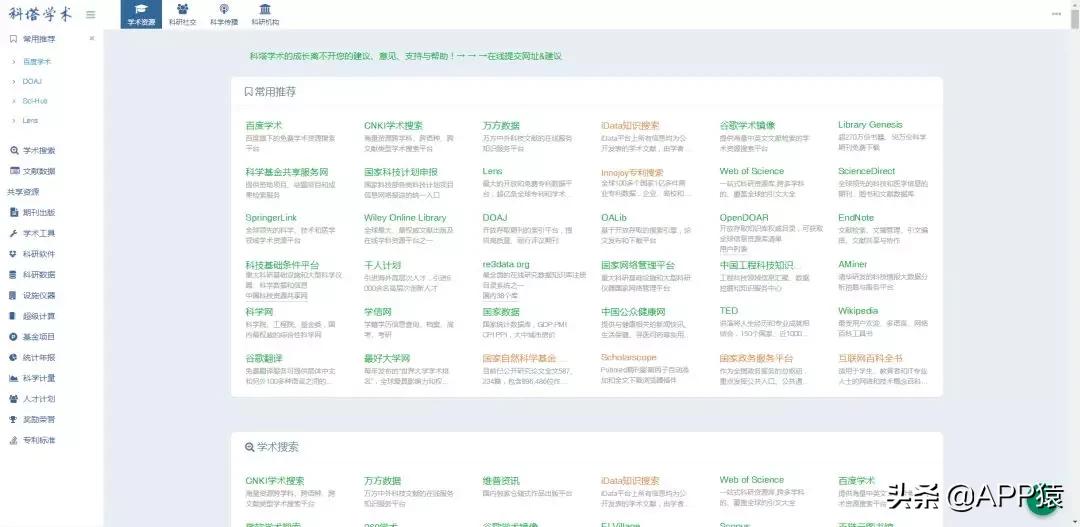Open Wiley Online Library link

tap(405, 218)
